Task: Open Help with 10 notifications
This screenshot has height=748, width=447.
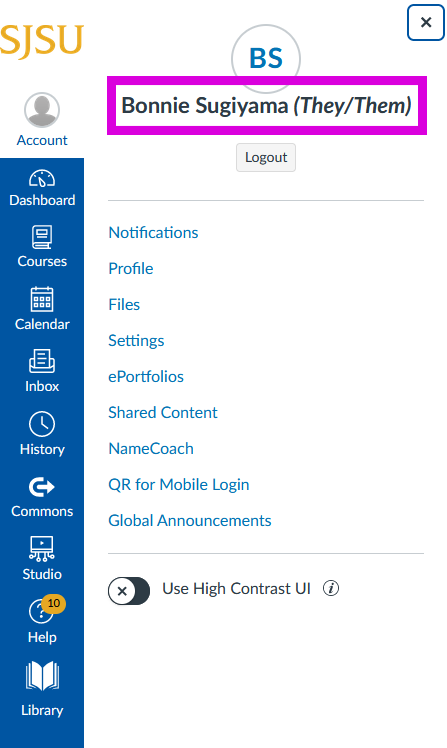Action: 42,620
